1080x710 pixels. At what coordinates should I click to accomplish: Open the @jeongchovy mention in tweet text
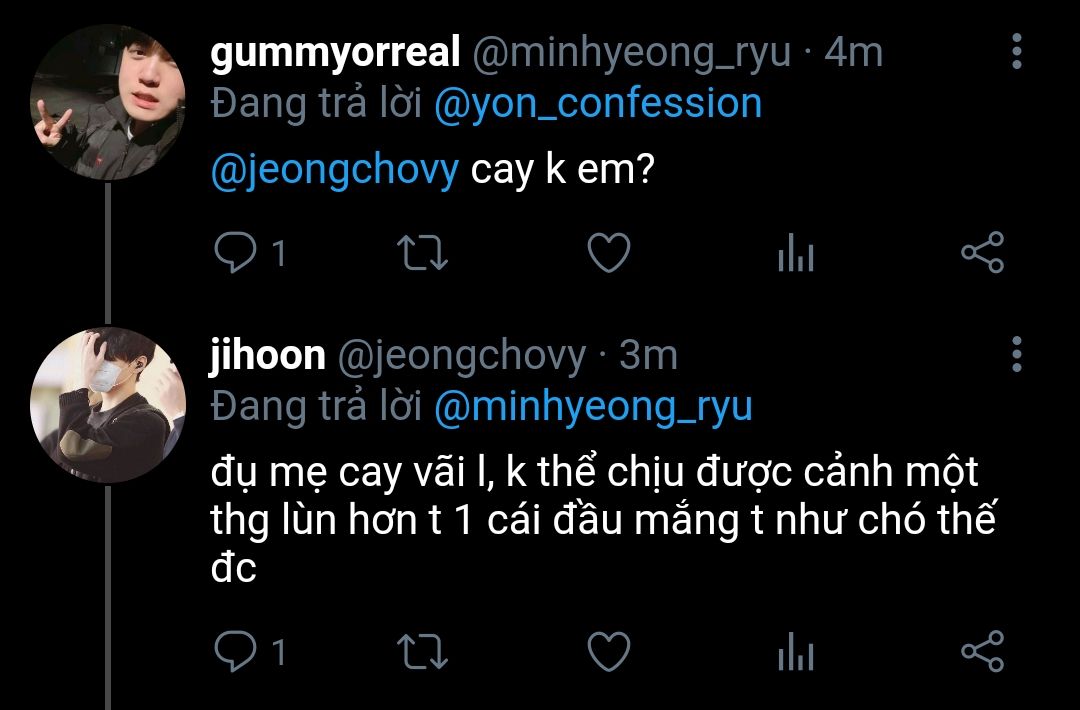[335, 169]
